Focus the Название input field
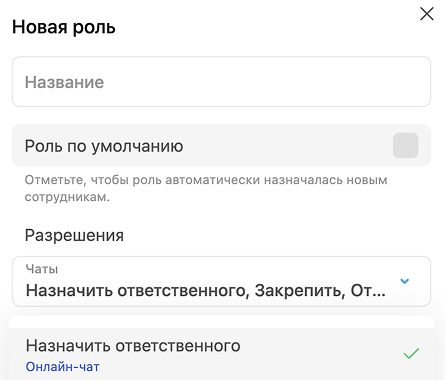The image size is (445, 380). pyautogui.click(x=221, y=82)
